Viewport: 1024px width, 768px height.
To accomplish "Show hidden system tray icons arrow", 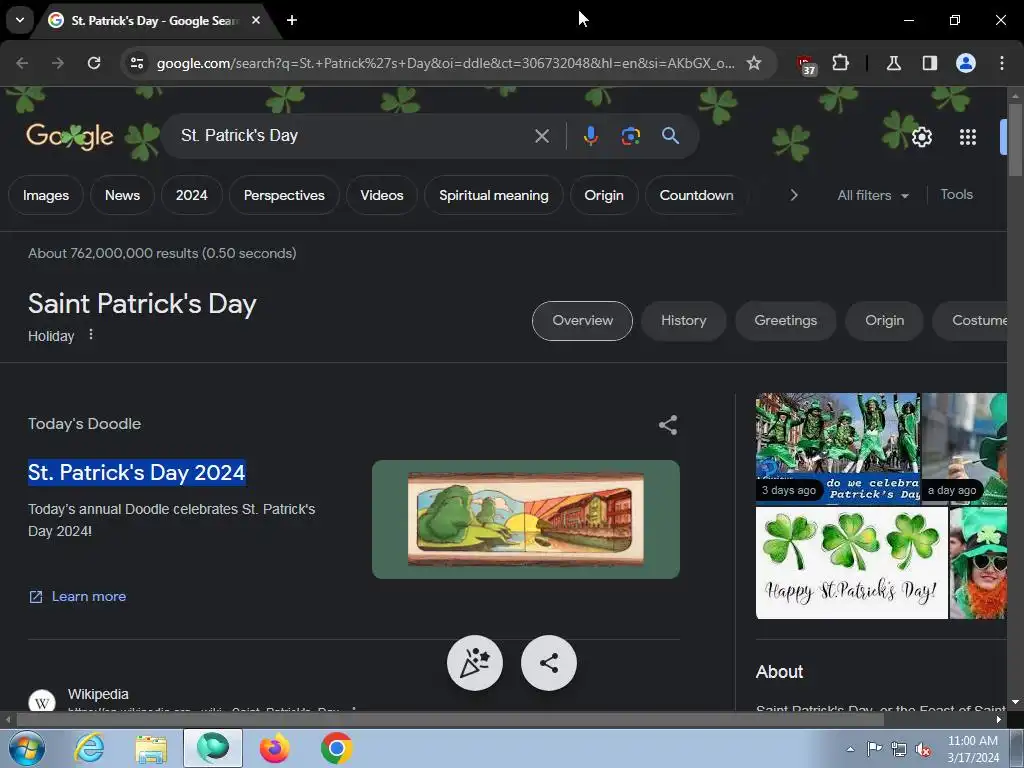I will tap(850, 749).
